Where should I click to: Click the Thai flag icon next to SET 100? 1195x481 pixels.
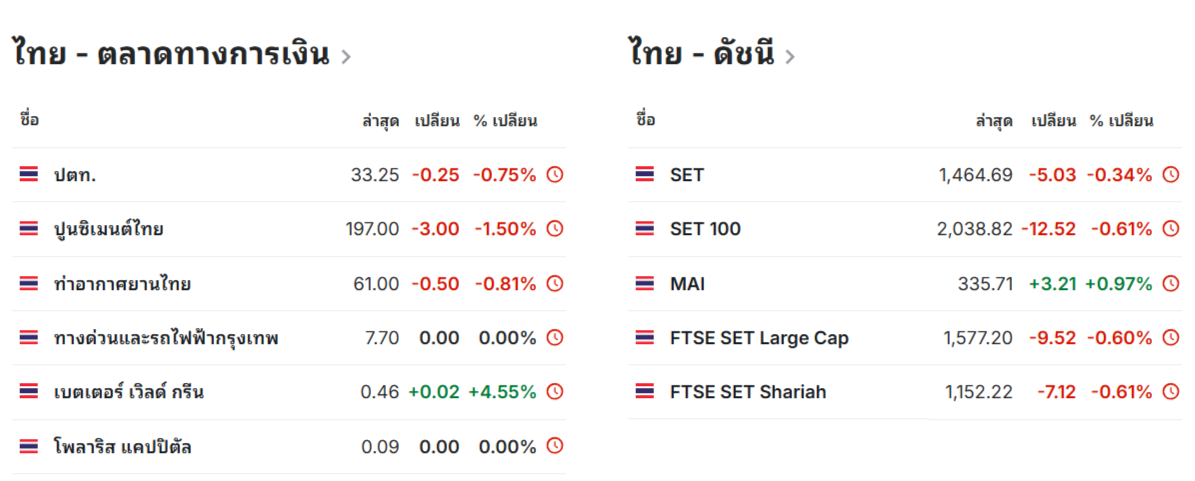[644, 229]
